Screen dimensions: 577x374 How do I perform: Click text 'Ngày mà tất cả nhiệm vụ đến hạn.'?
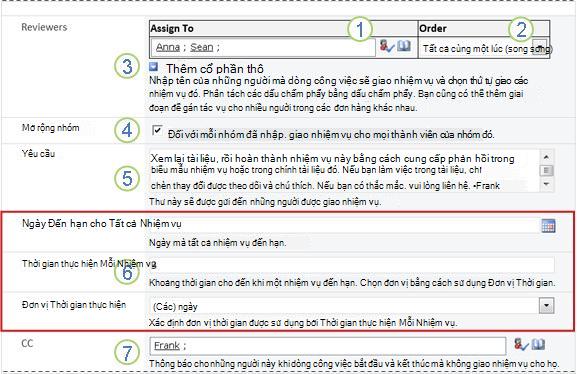pyautogui.click(x=217, y=243)
